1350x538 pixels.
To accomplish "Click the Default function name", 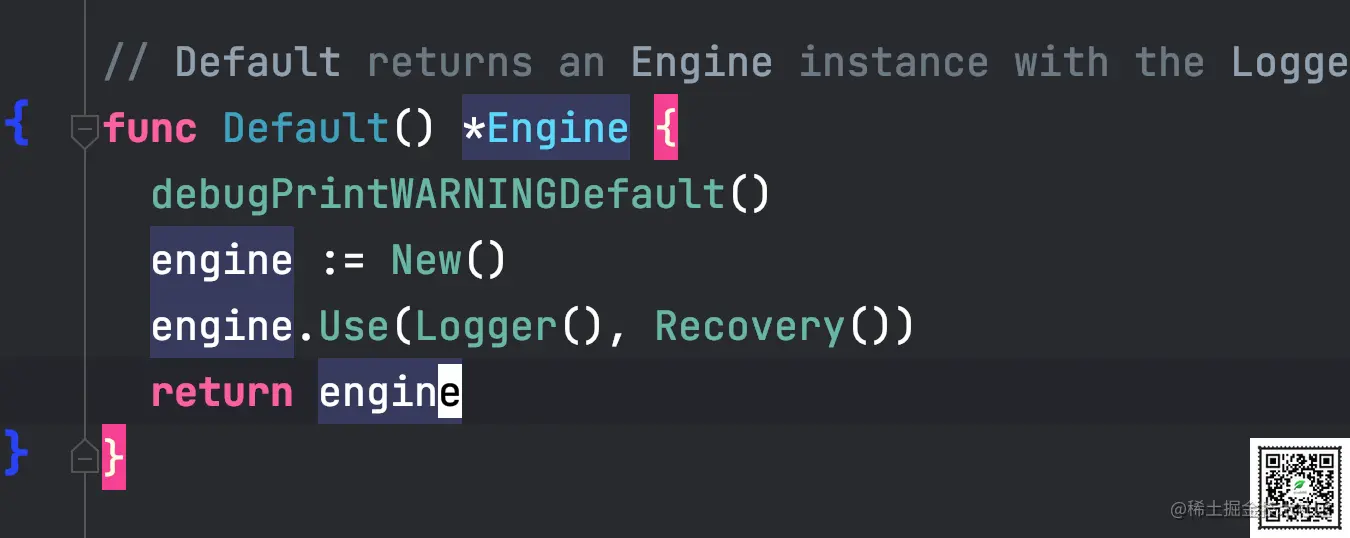I will [x=305, y=128].
